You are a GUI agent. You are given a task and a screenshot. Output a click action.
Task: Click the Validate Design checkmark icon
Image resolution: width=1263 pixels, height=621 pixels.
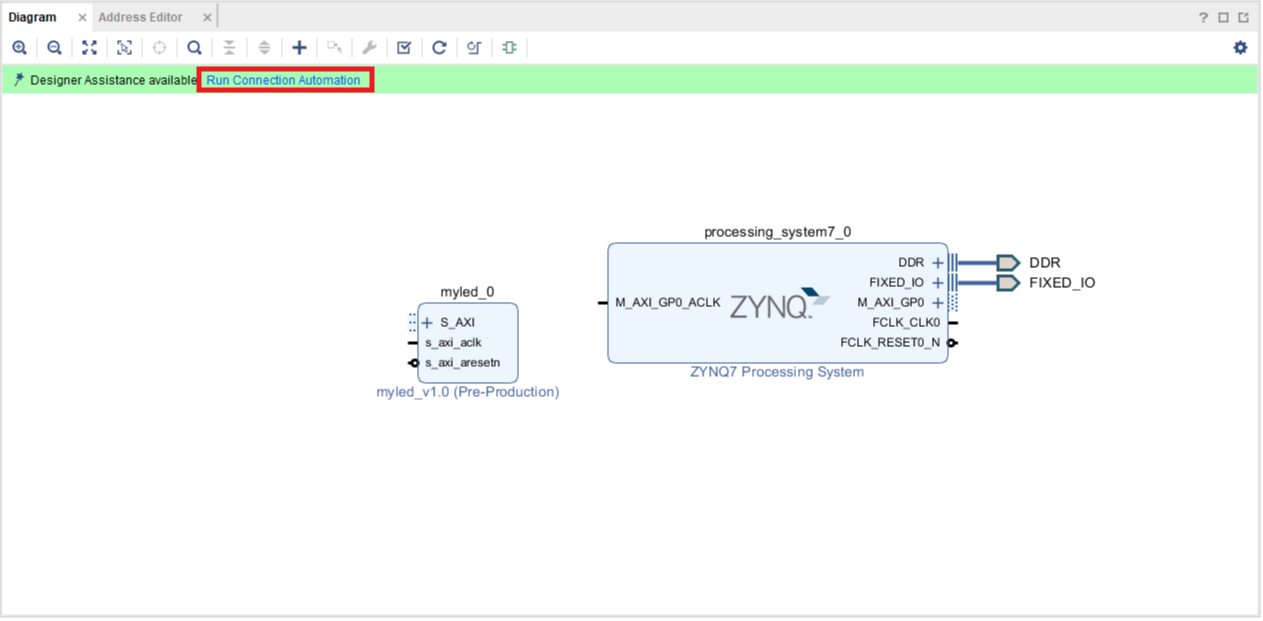point(404,47)
